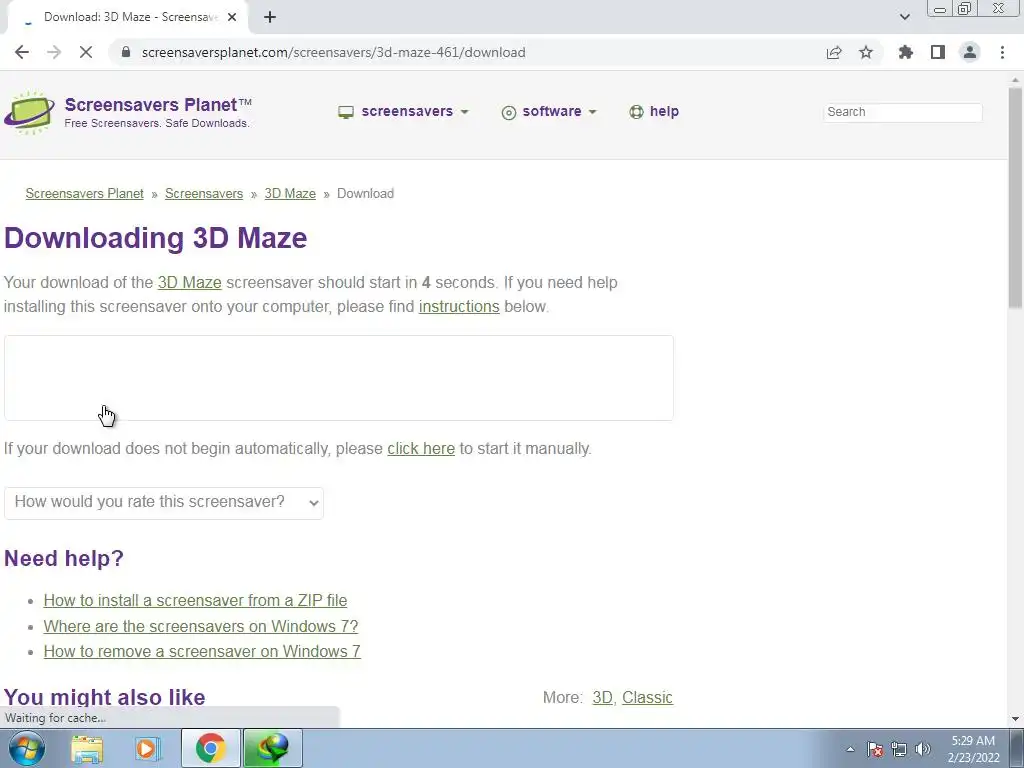Expand the screensavers navigation menu
This screenshot has width=1024, height=768.
[x=404, y=112]
